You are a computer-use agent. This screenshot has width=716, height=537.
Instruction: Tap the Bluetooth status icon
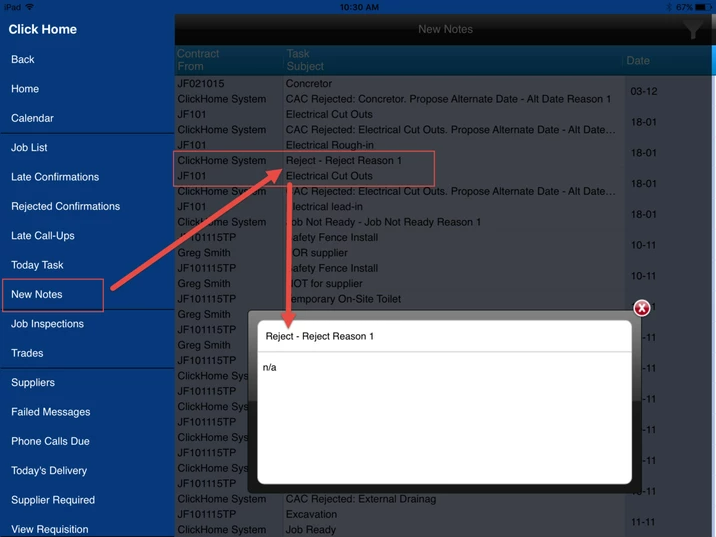[x=669, y=7]
